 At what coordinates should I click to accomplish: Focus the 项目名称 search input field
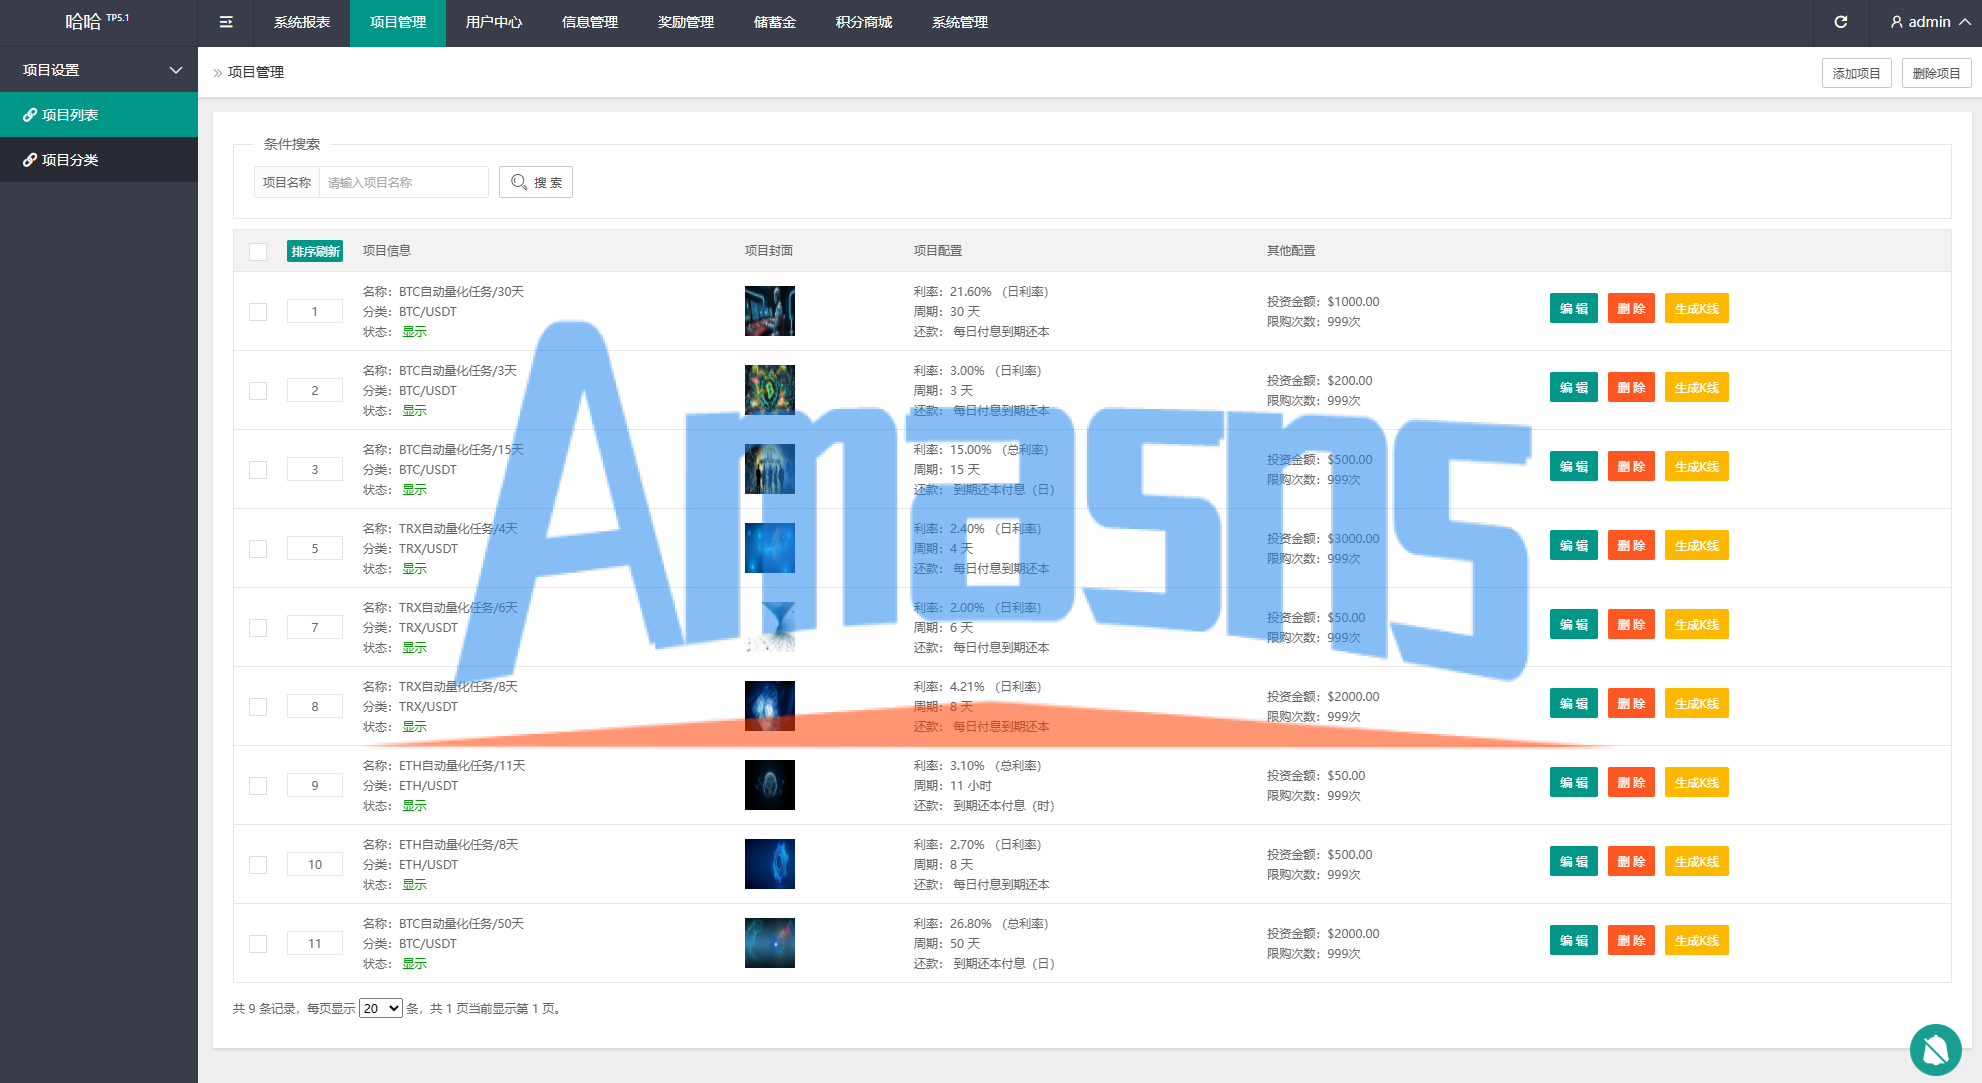[x=403, y=182]
